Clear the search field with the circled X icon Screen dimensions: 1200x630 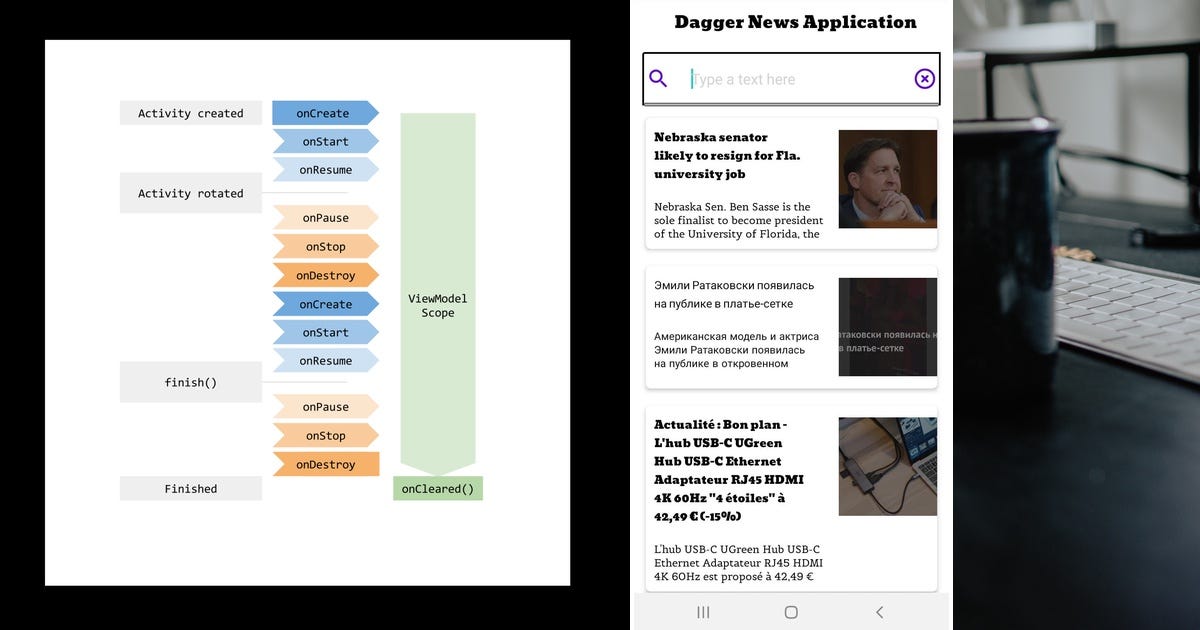tap(923, 77)
